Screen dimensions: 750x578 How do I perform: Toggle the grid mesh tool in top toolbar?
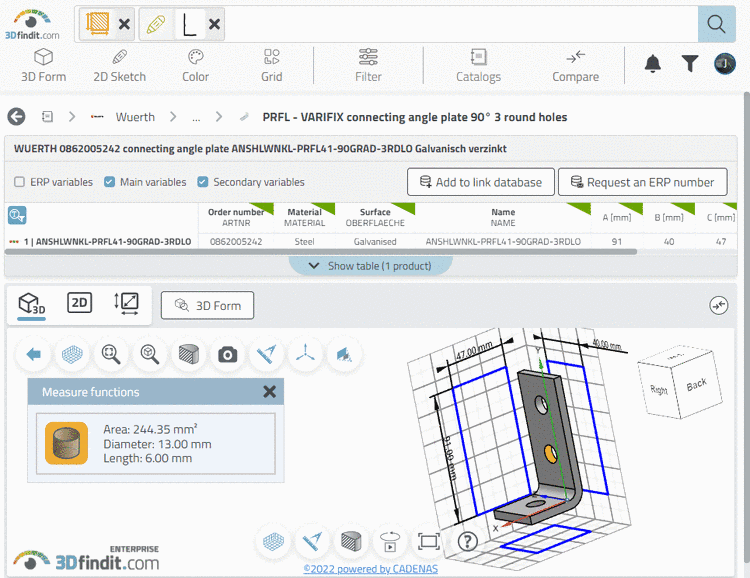(72, 355)
